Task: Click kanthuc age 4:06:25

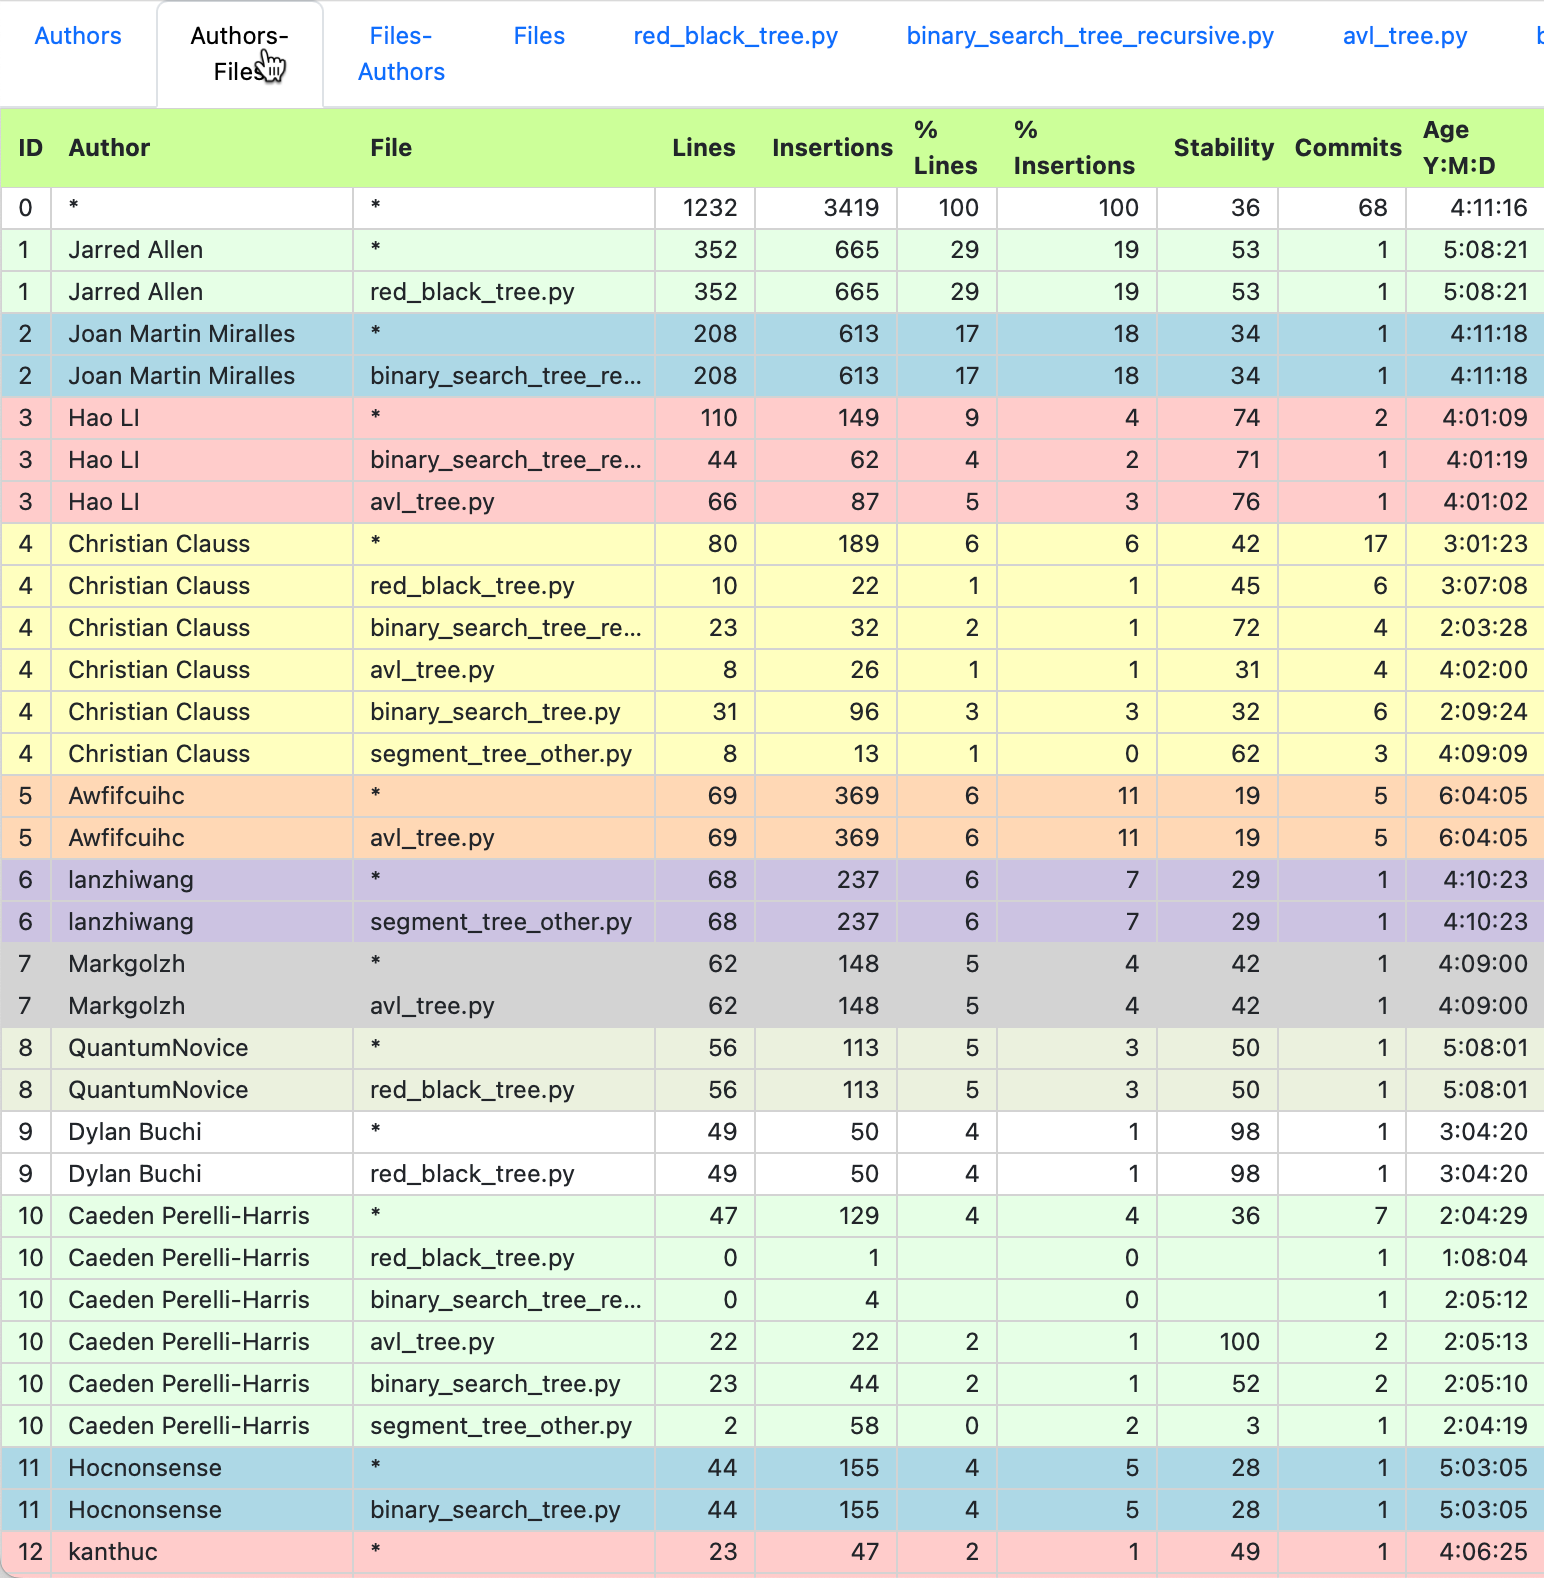Action: point(1484,1552)
